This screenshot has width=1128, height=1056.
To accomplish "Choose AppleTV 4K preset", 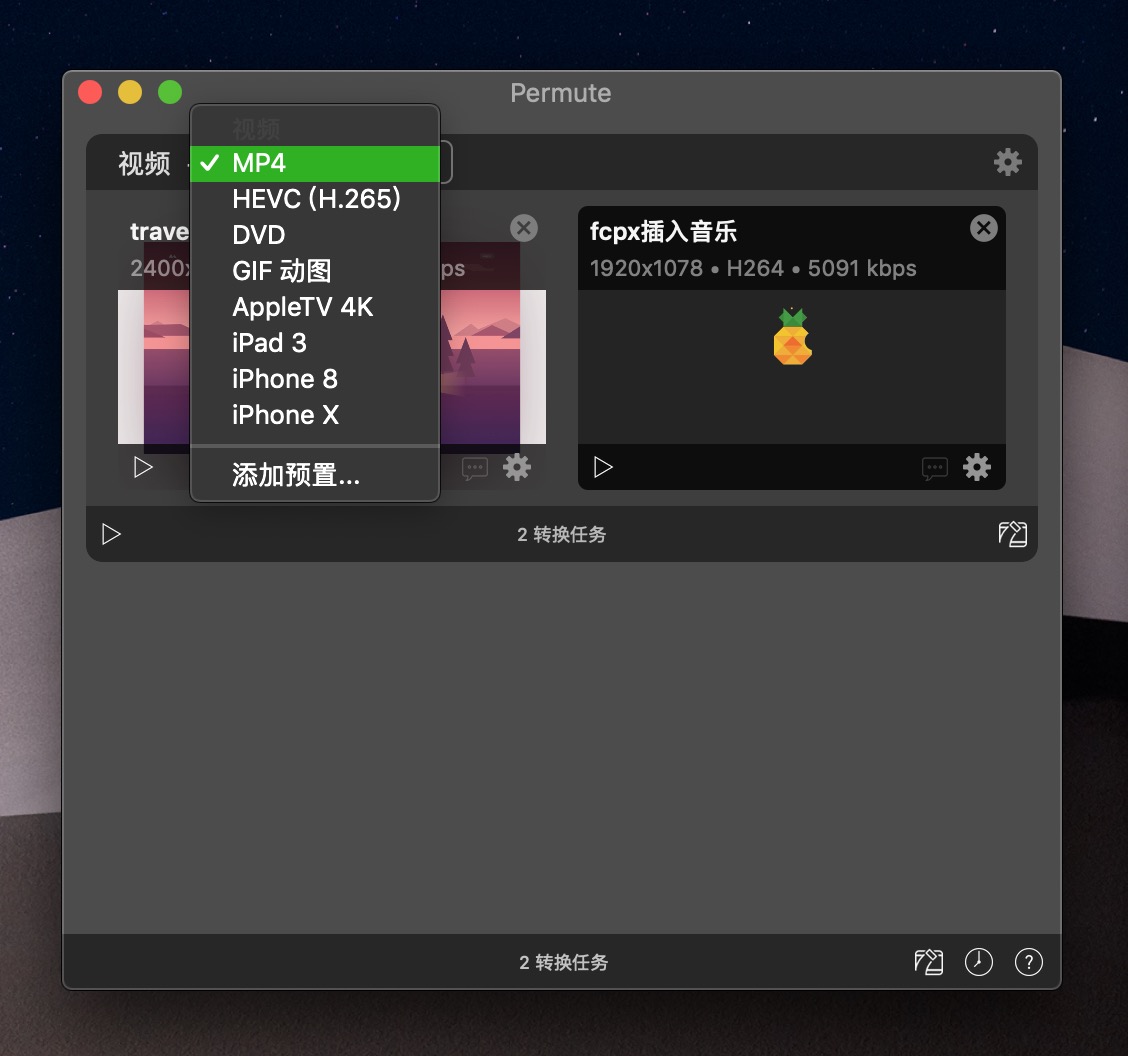I will [x=315, y=307].
